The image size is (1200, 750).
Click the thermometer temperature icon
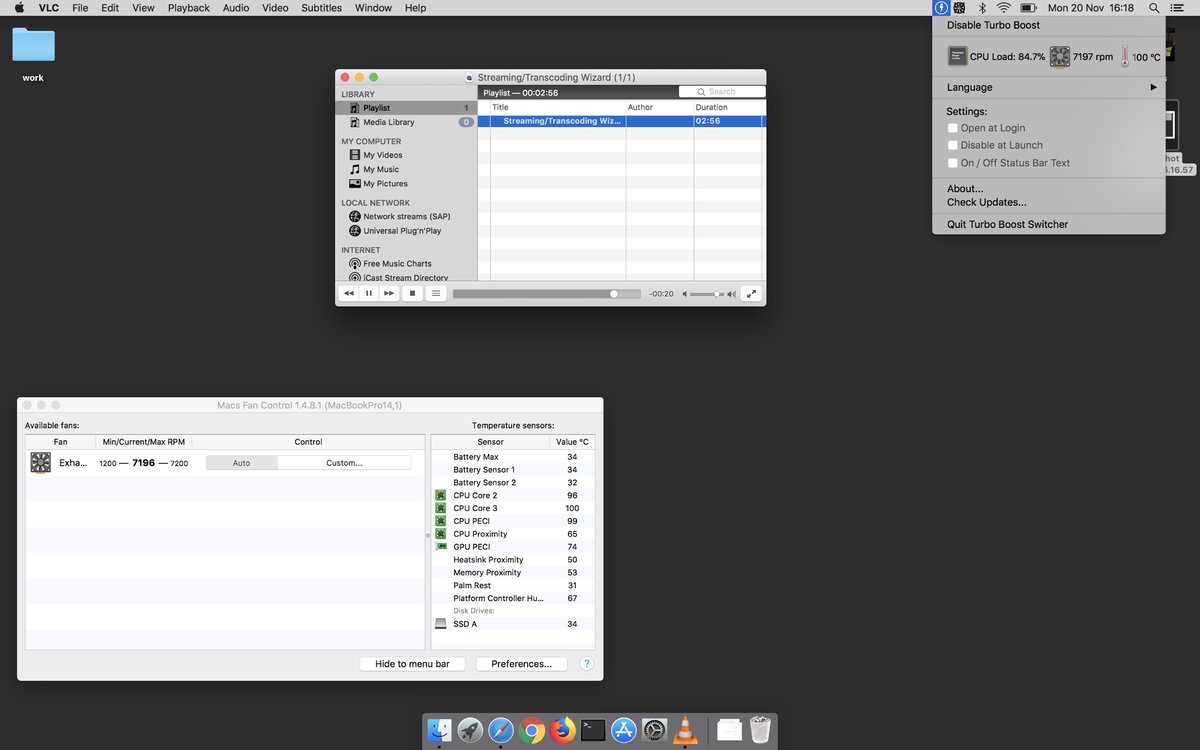pyautogui.click(x=1125, y=57)
